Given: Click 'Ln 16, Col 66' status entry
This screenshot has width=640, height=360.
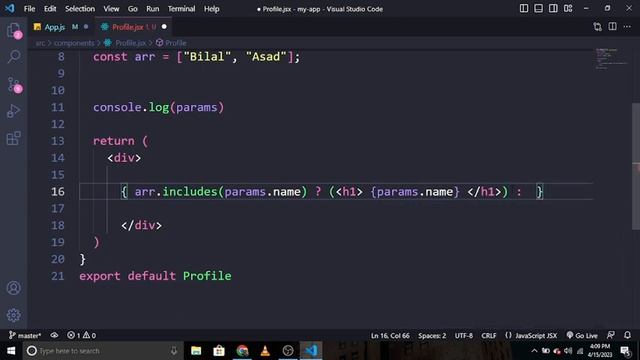Looking at the screenshot, I should pyautogui.click(x=390, y=336).
